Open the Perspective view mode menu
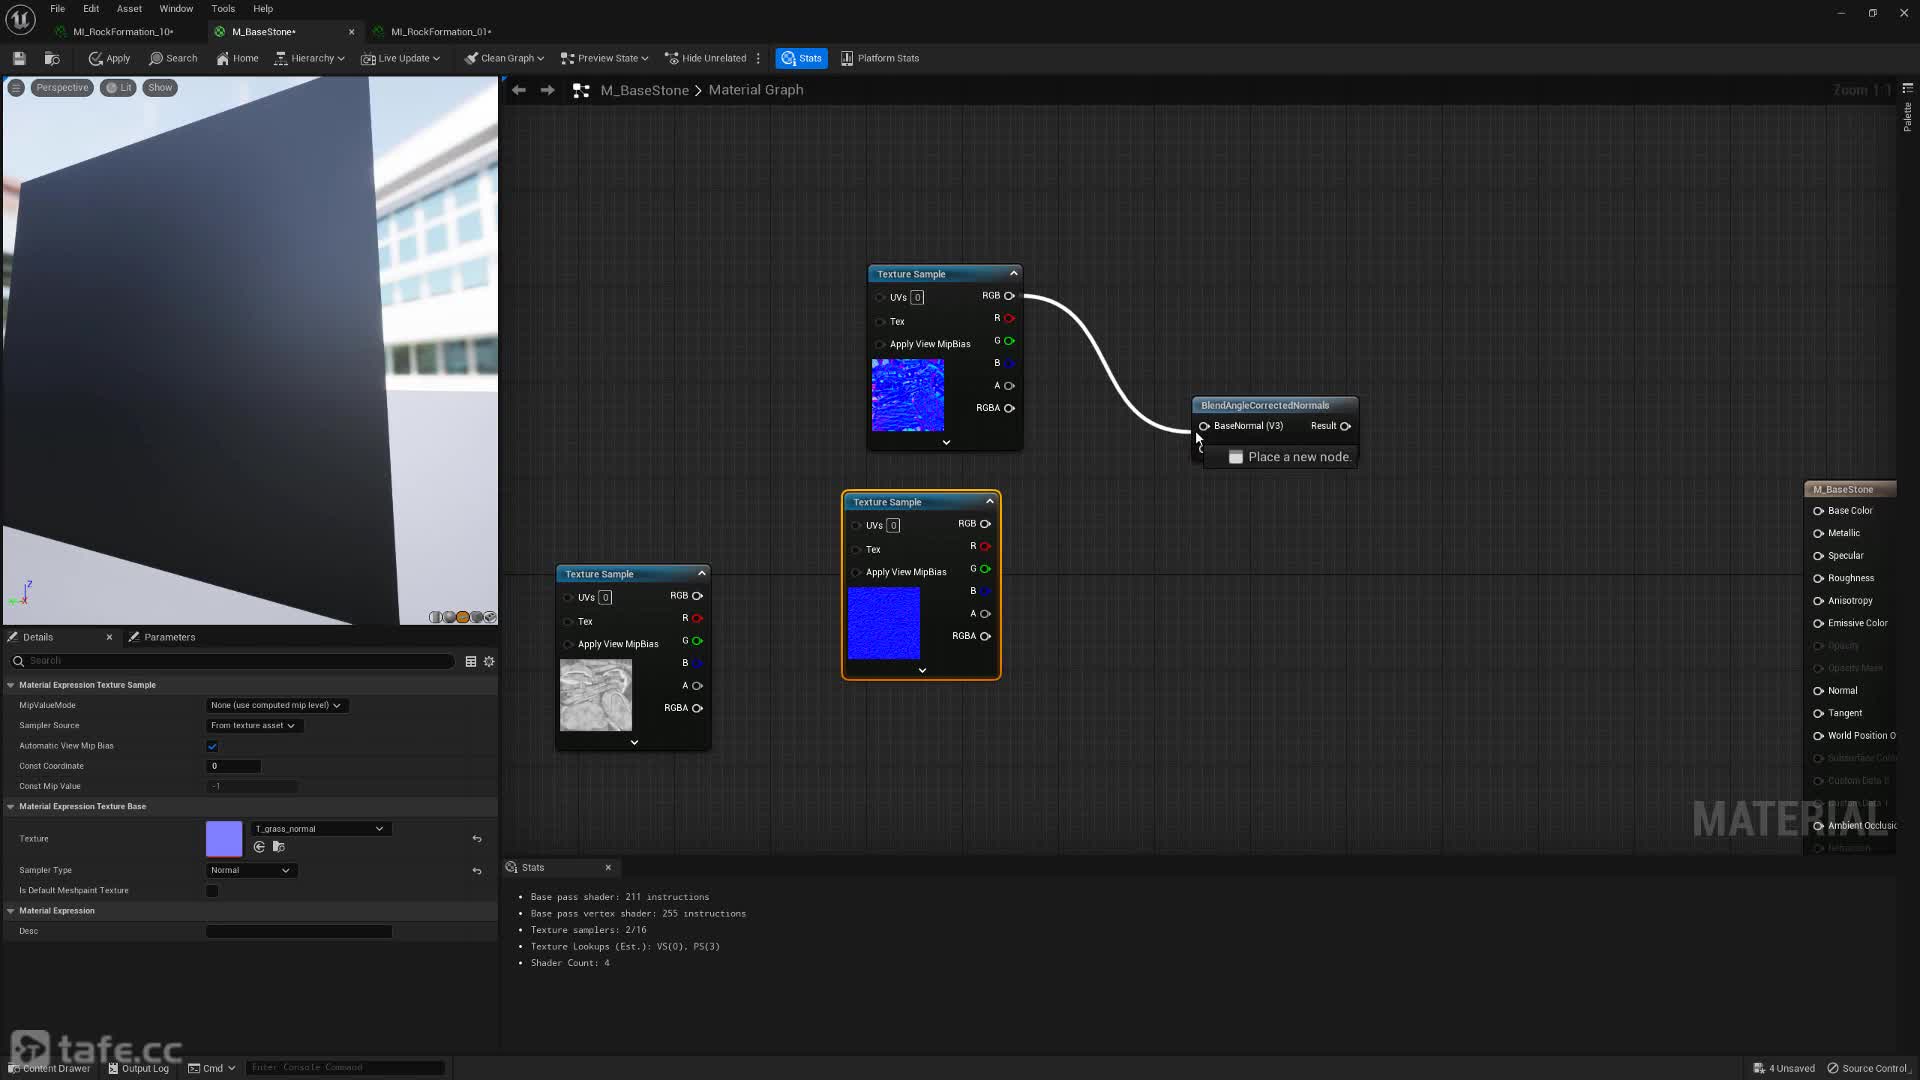The height and width of the screenshot is (1080, 1920). click(x=62, y=88)
